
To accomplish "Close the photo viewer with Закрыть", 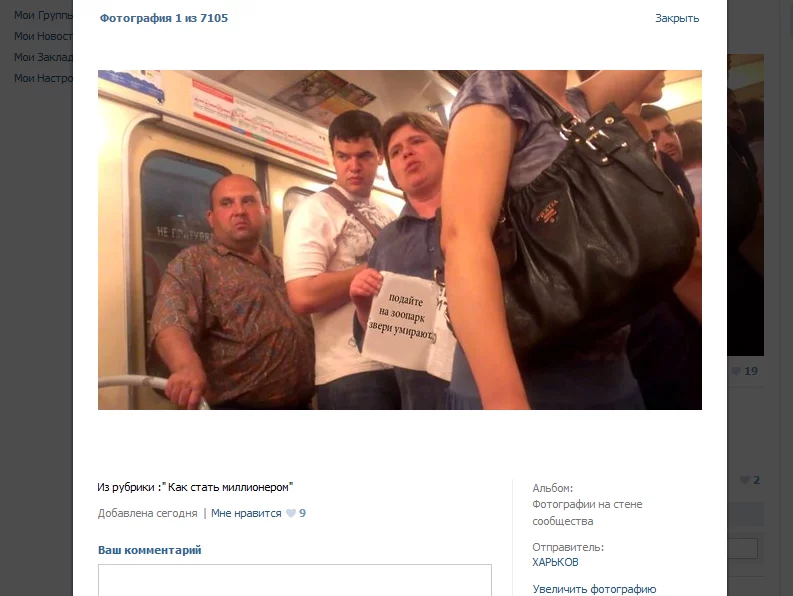I will [x=677, y=18].
